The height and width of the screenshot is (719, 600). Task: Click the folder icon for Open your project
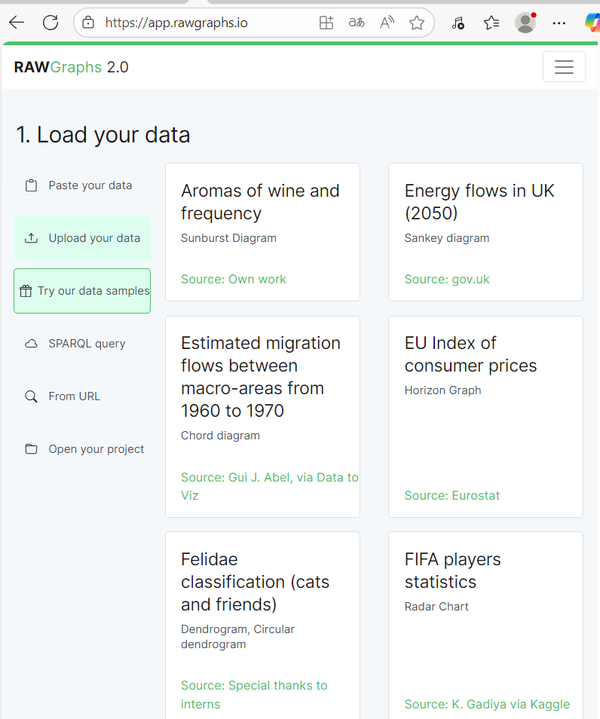point(31,449)
